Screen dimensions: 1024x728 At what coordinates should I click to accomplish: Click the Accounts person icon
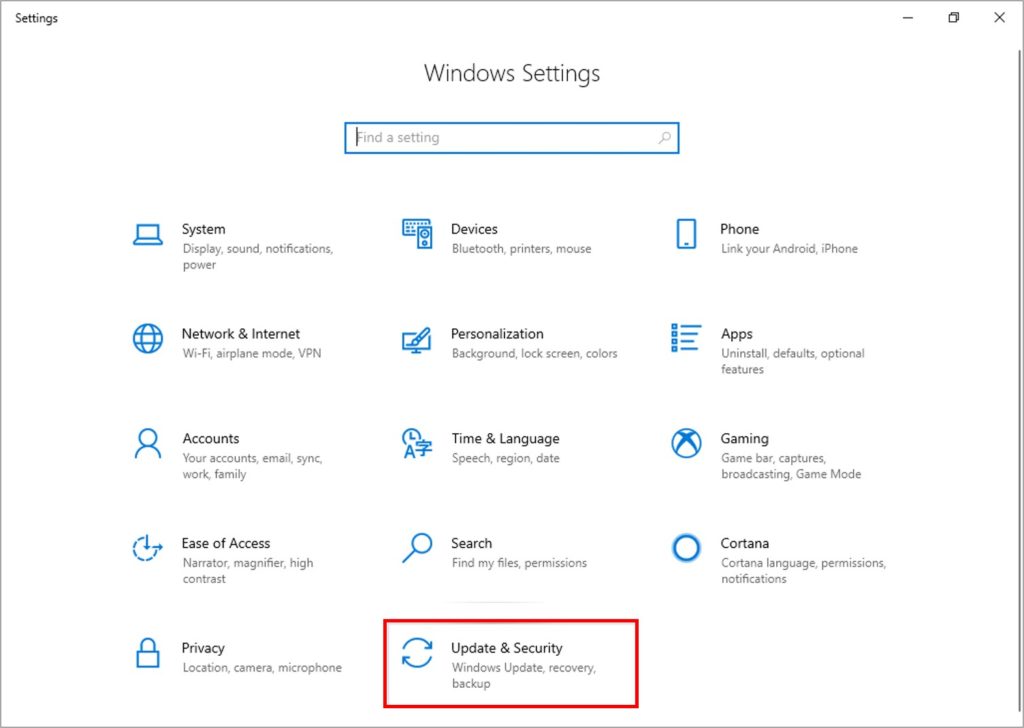click(148, 444)
